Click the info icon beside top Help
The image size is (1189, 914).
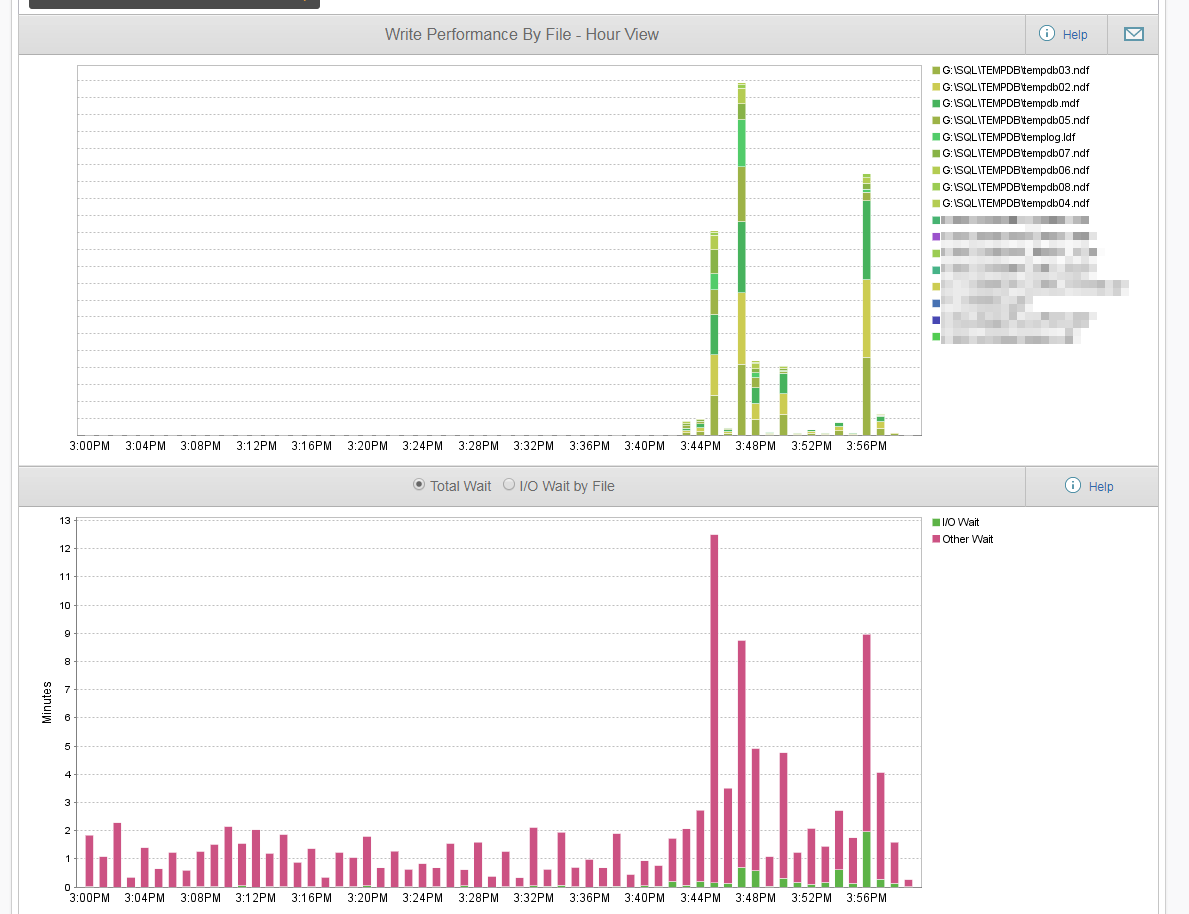coord(1046,33)
